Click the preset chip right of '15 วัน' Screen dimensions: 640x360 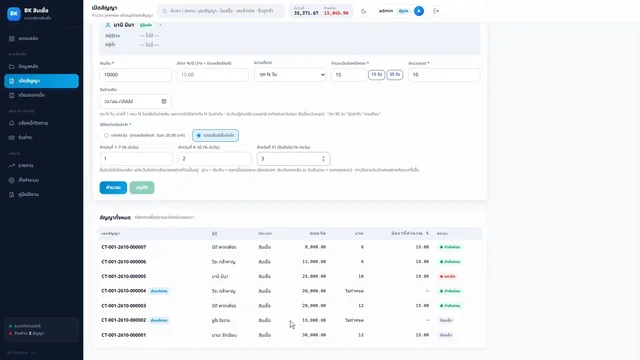395,75
